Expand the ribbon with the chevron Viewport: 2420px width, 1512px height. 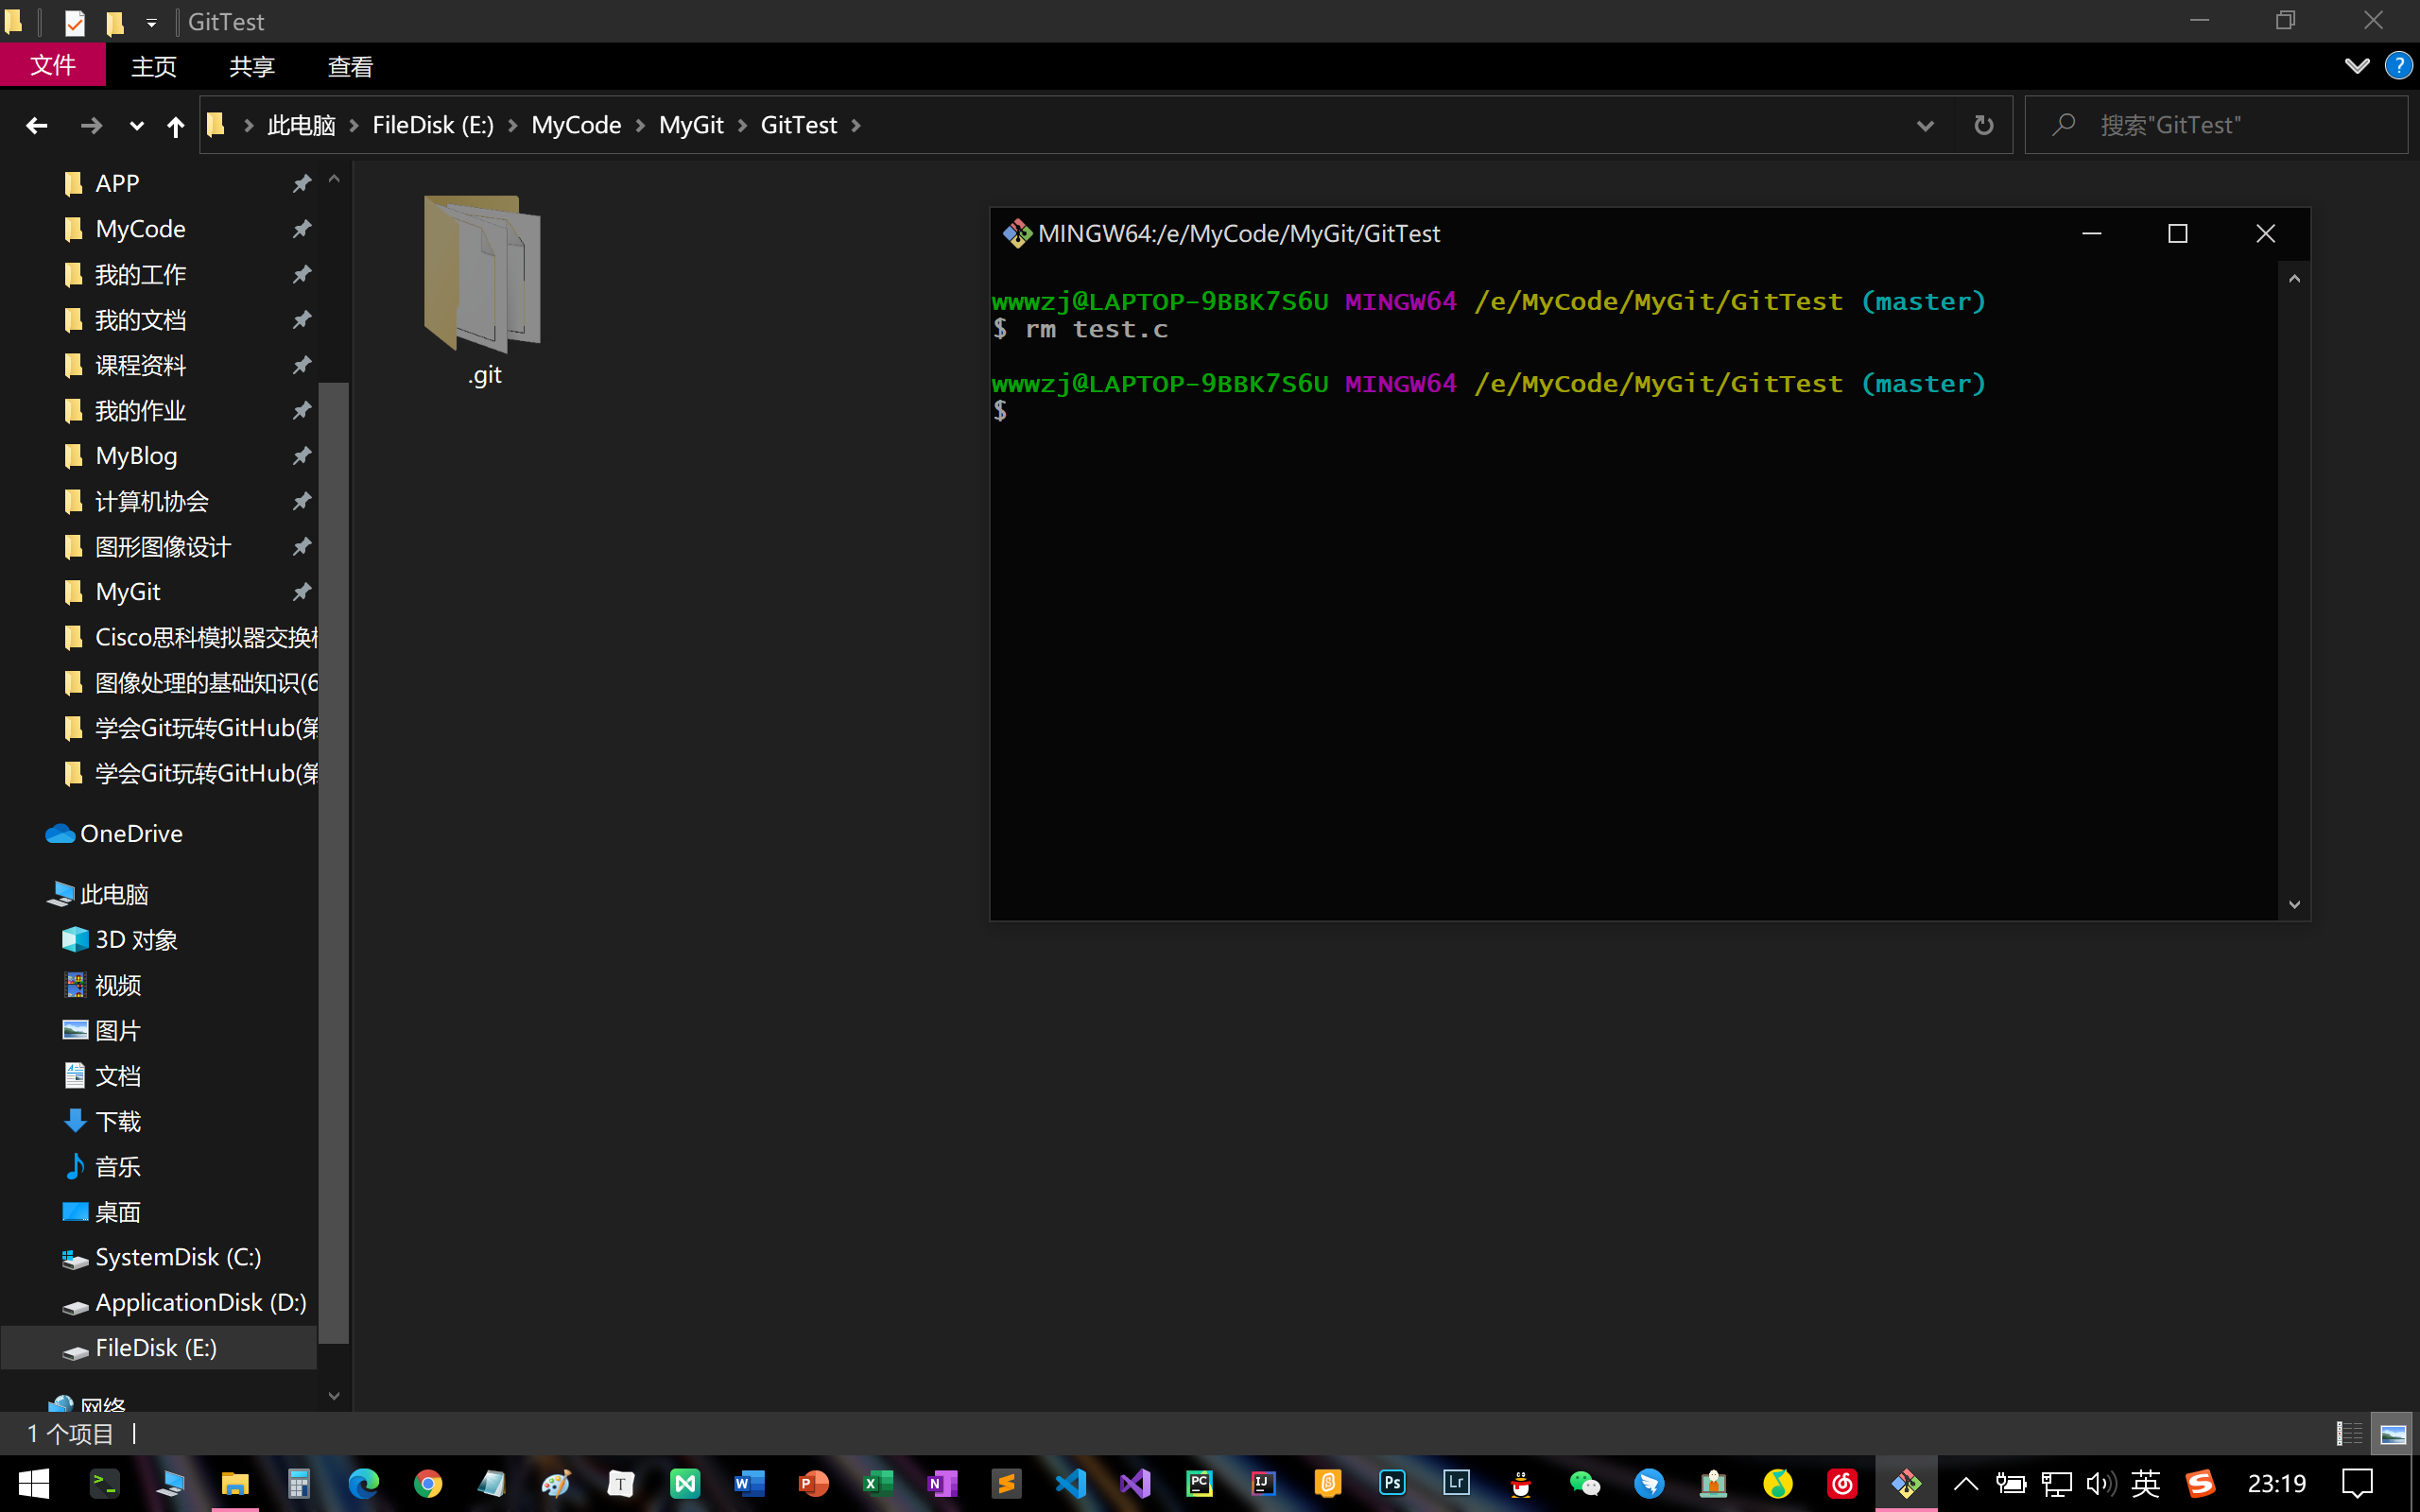click(2357, 66)
